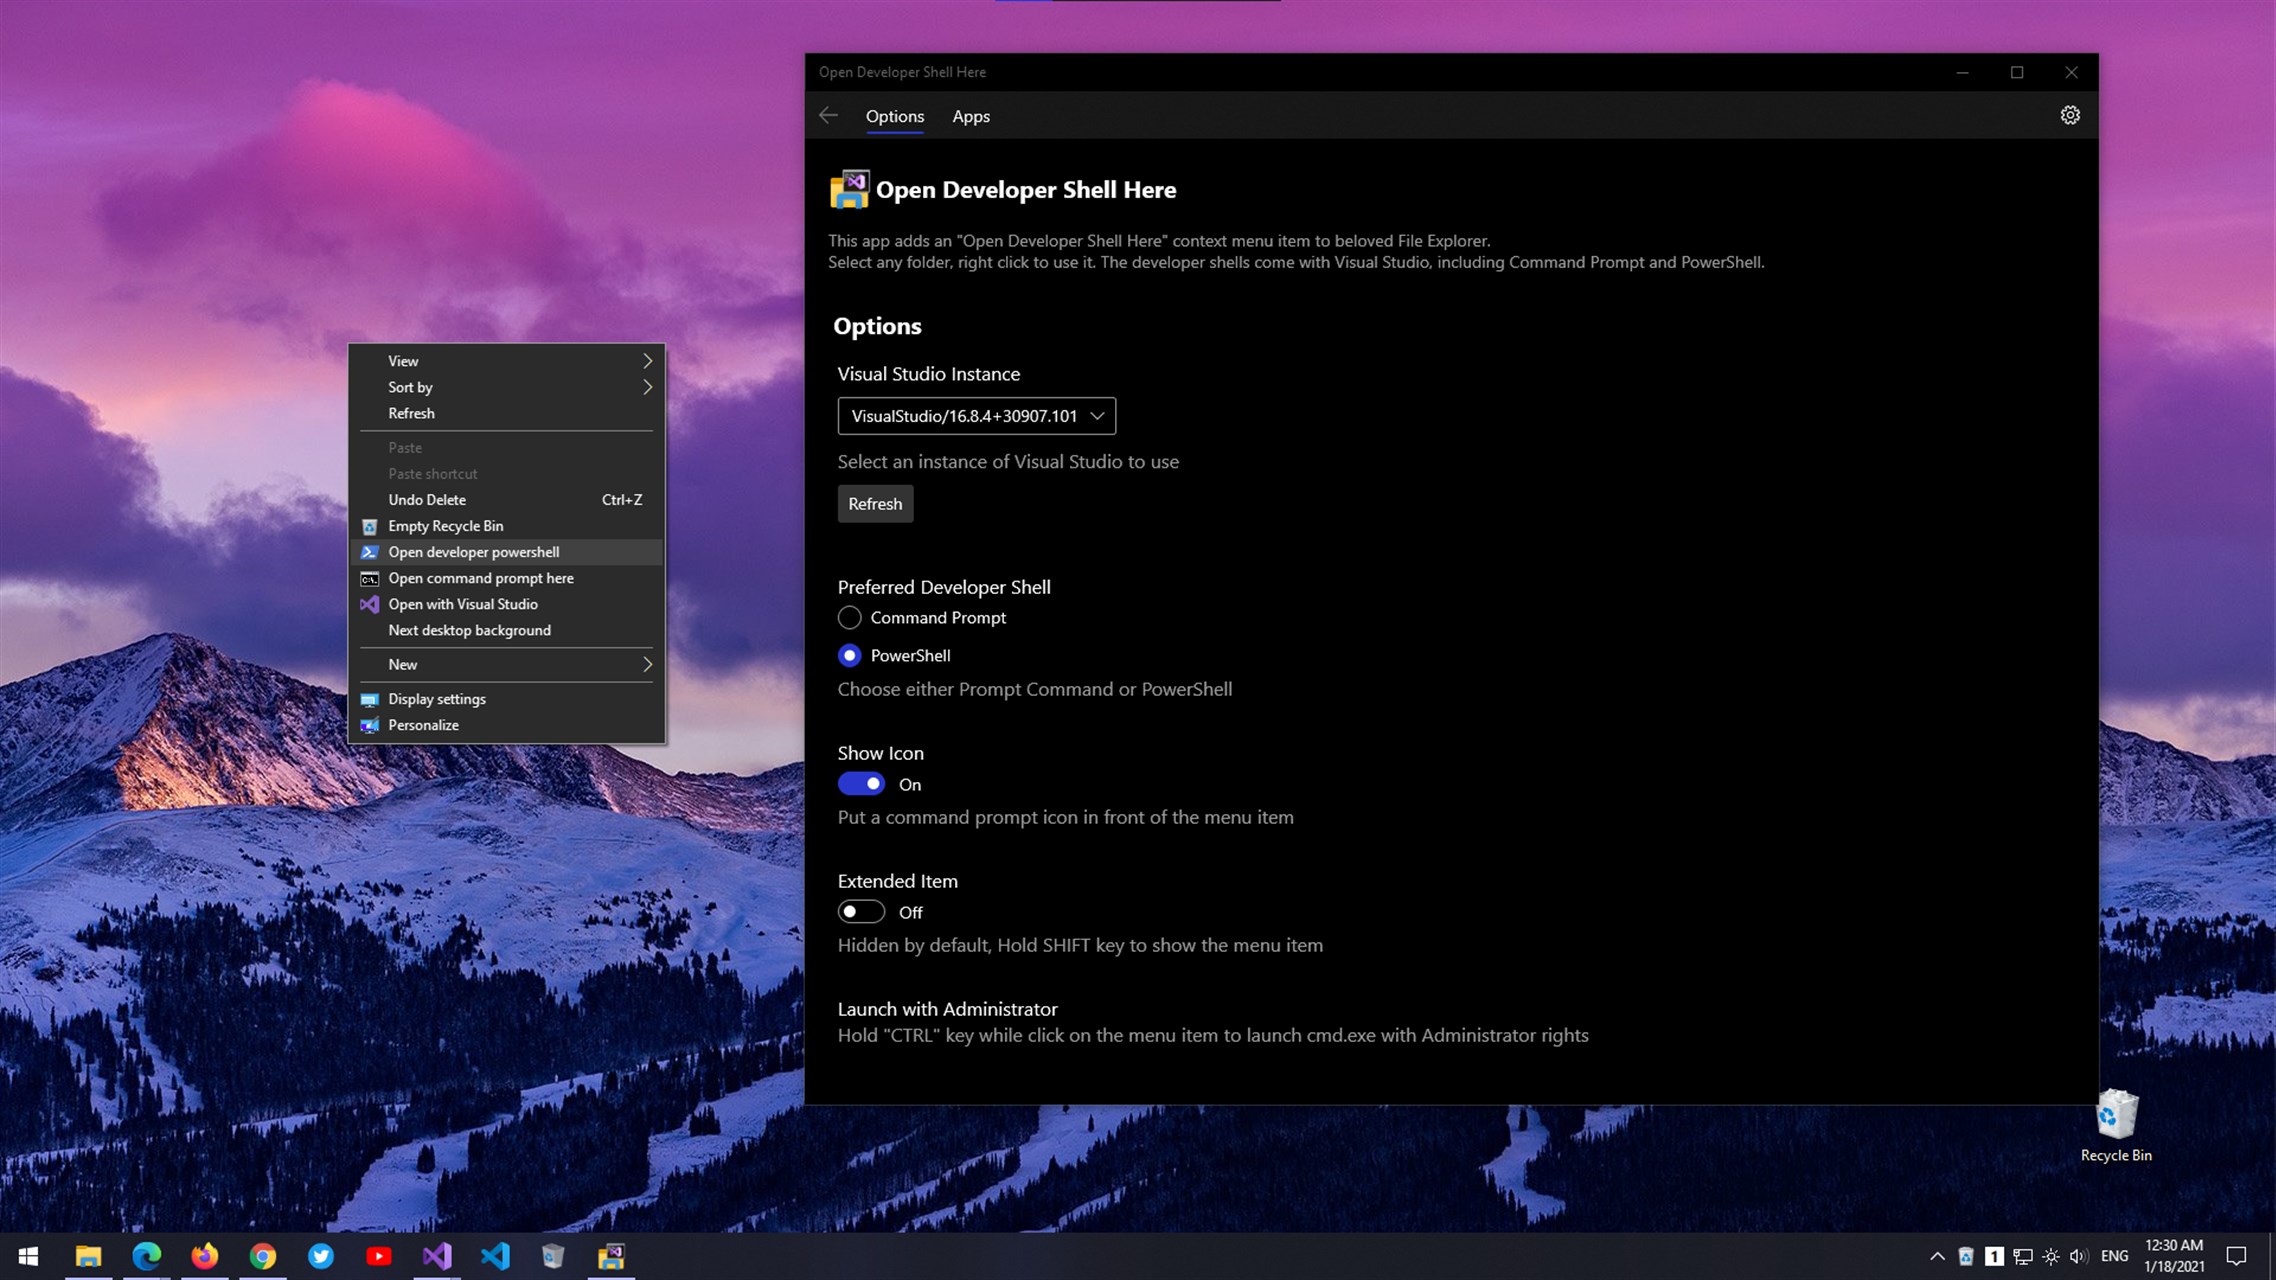Turn off the Show Icon toggle
Image resolution: width=2276 pixels, height=1280 pixels.
click(861, 784)
